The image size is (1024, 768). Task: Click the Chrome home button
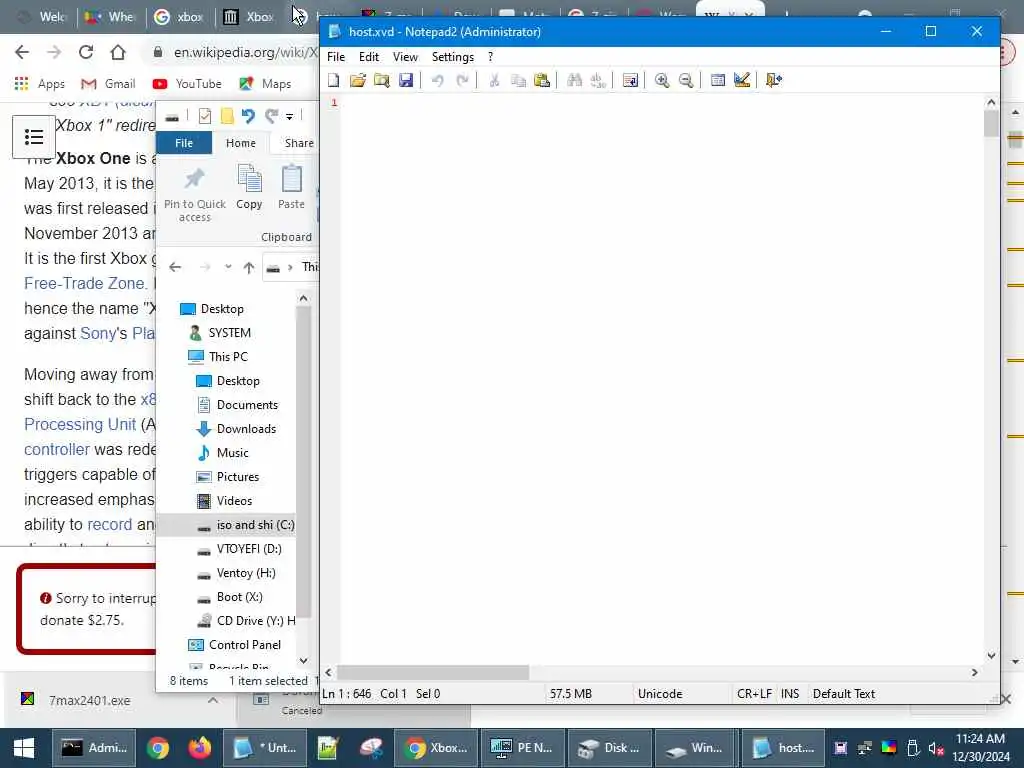point(118,52)
